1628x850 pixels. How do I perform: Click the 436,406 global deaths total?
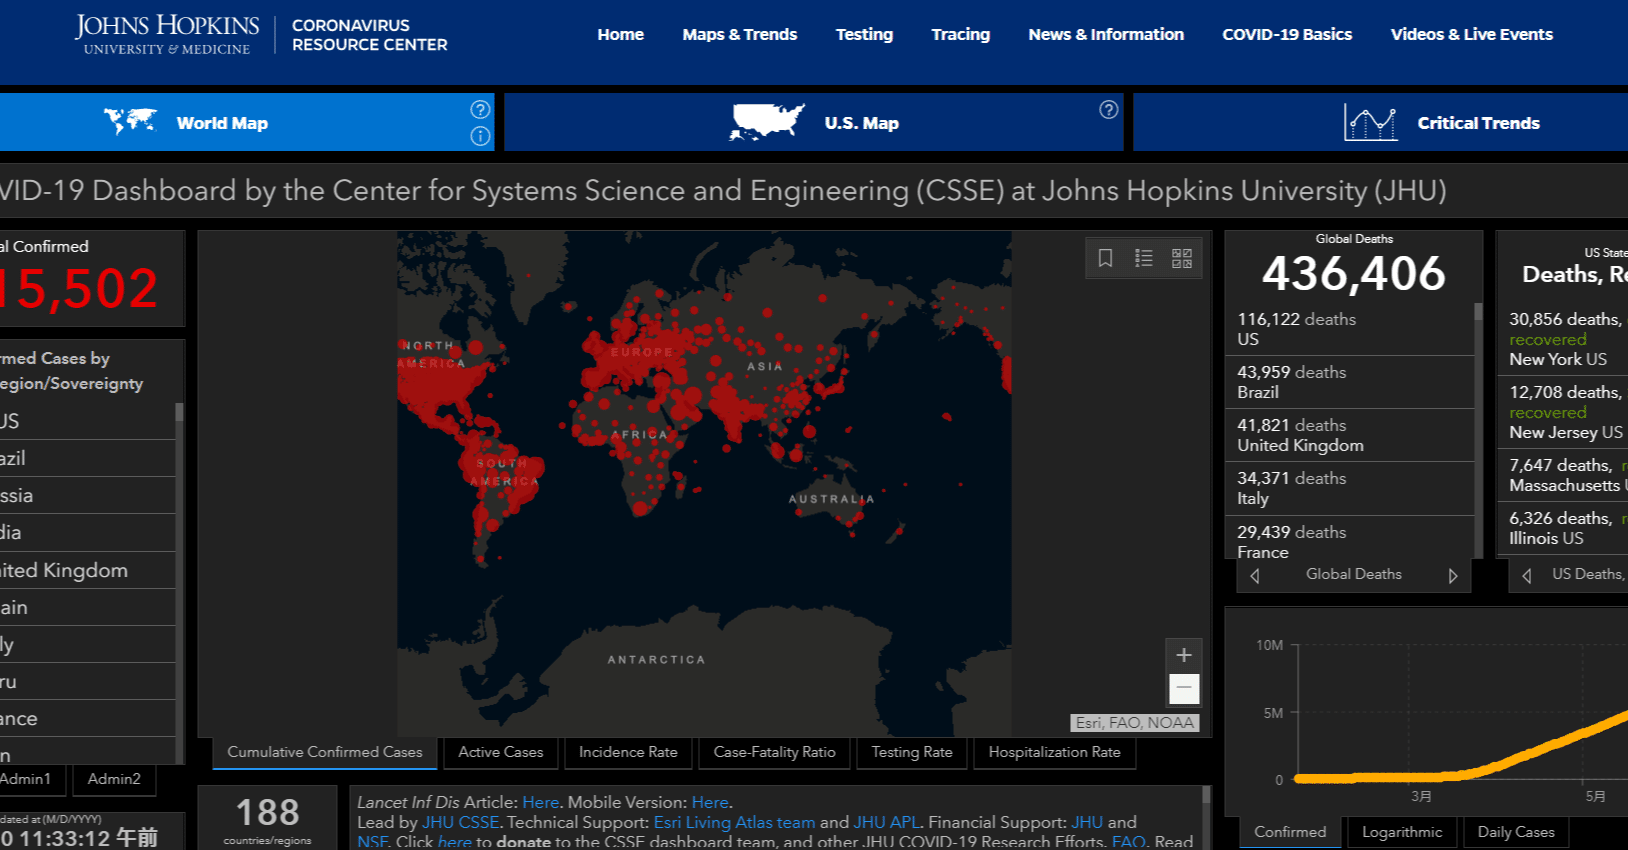[x=1353, y=273]
